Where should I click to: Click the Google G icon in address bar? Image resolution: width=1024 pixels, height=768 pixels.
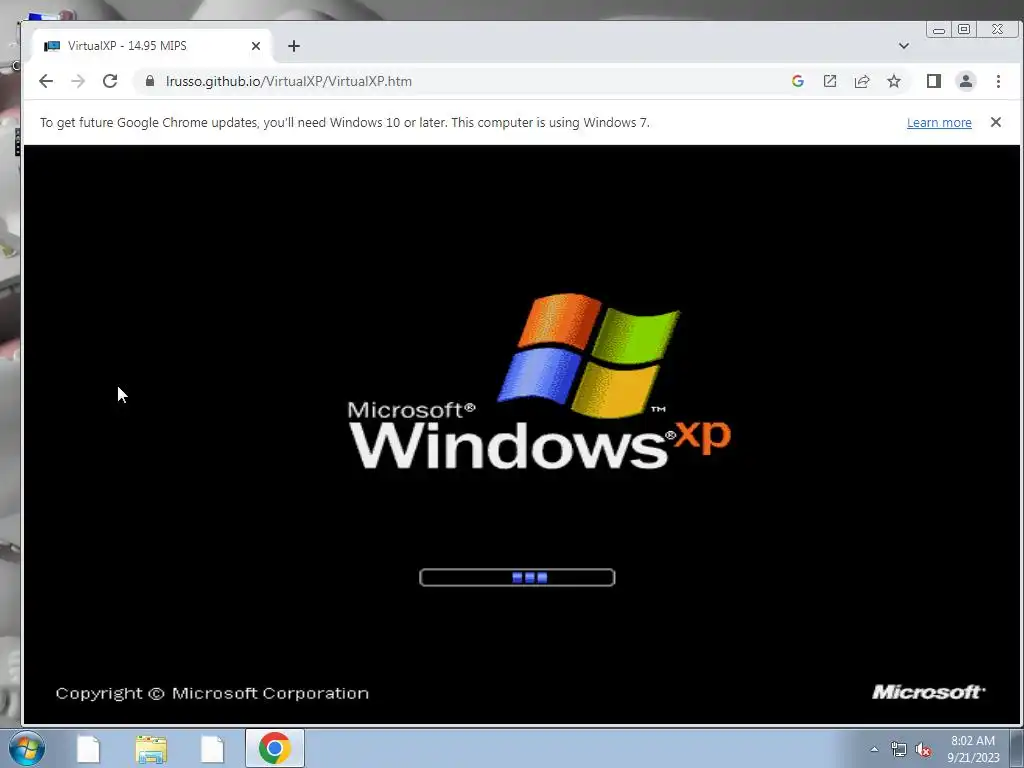(797, 81)
